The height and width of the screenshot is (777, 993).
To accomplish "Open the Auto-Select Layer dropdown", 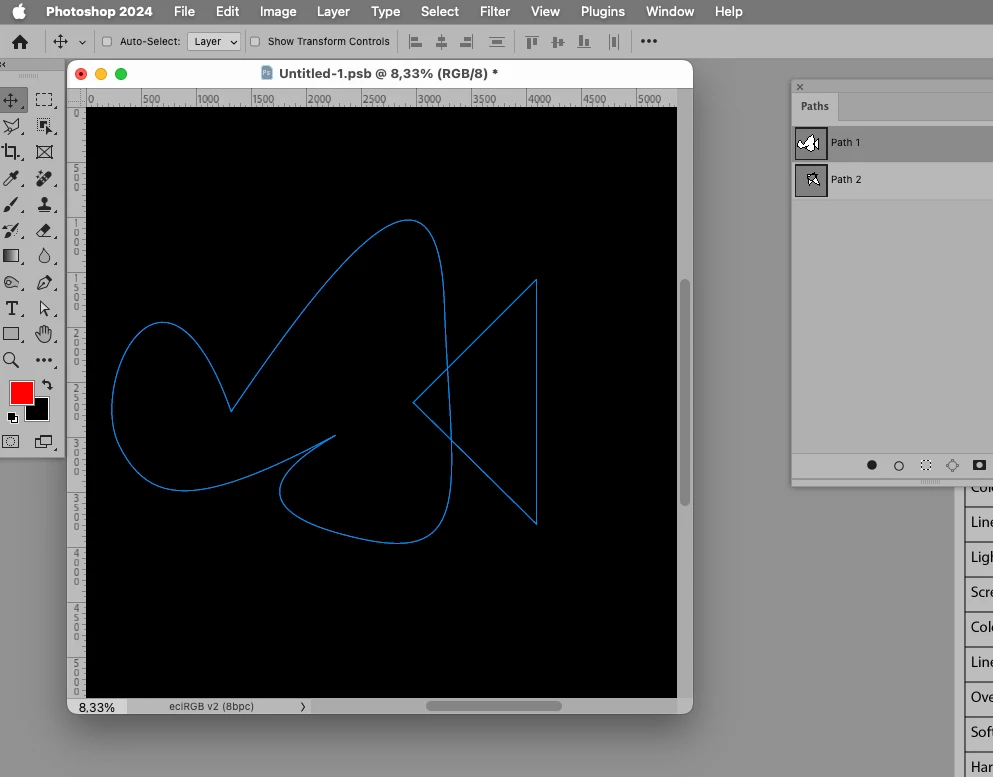I will [214, 41].
